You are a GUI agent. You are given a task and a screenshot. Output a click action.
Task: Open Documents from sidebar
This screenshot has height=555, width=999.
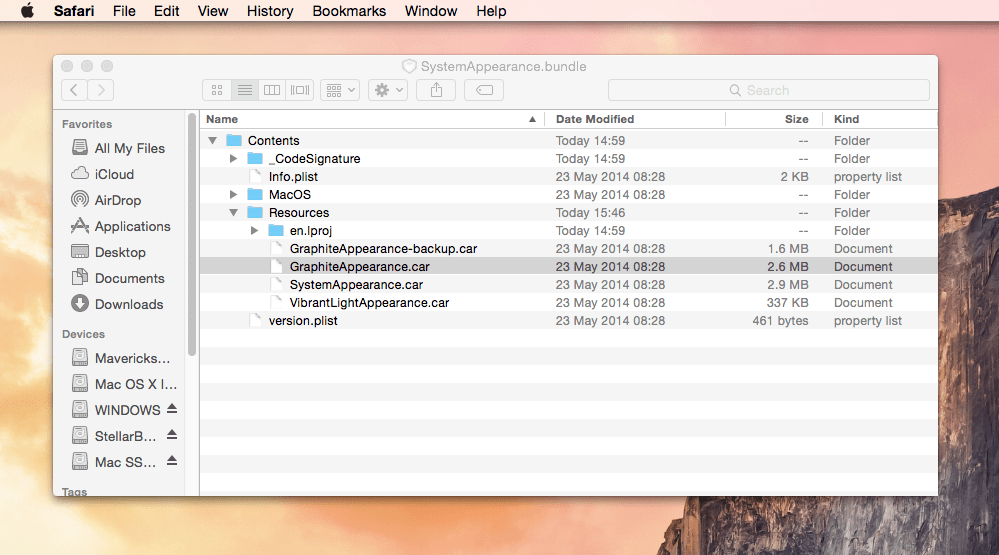(x=118, y=278)
